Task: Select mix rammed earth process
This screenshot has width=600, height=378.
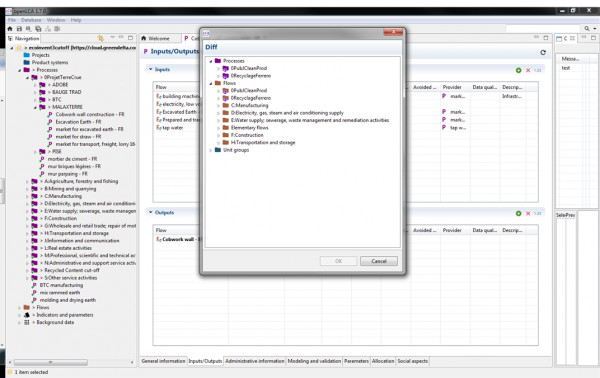Action: point(60,293)
